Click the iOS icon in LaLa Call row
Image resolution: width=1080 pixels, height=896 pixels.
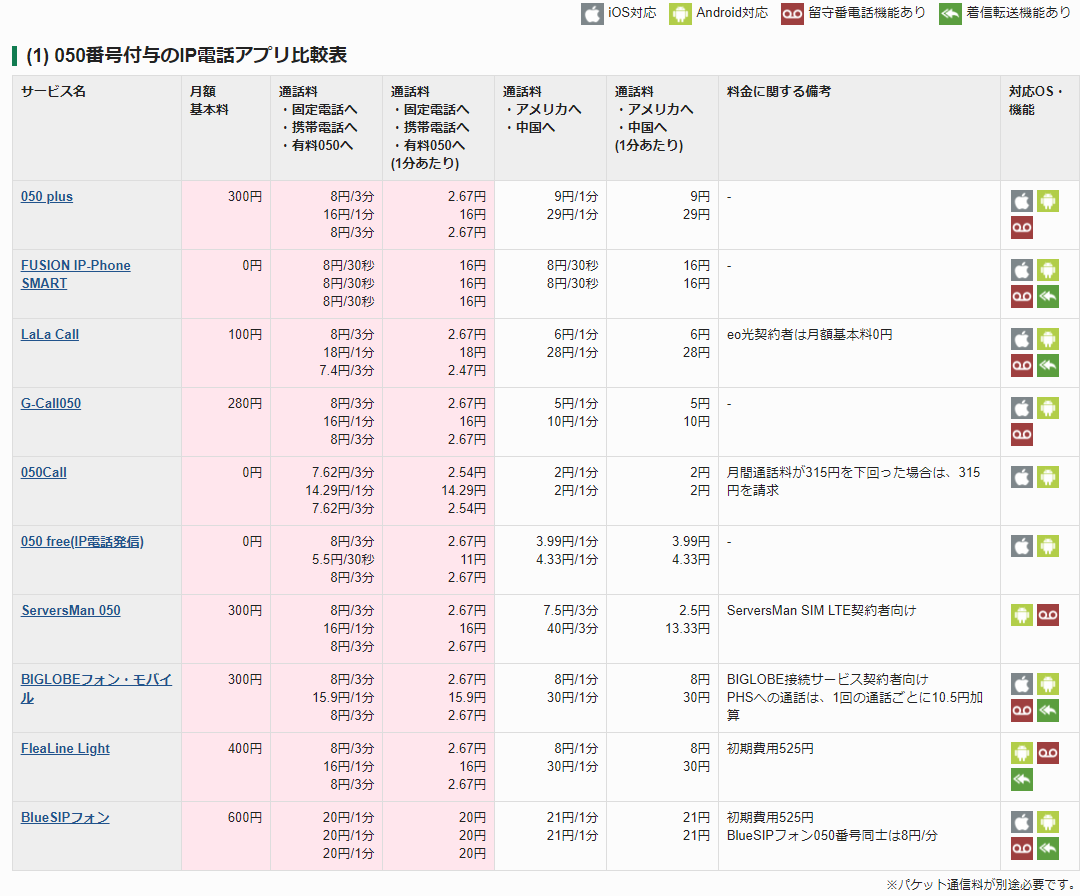(1021, 339)
